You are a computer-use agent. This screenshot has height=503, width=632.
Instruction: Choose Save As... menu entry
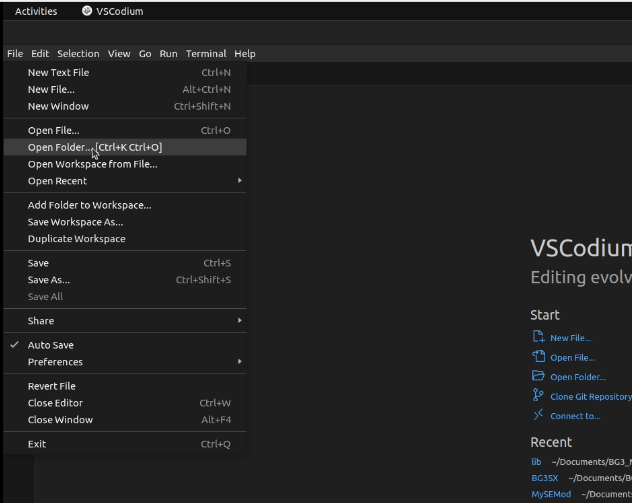(125, 280)
